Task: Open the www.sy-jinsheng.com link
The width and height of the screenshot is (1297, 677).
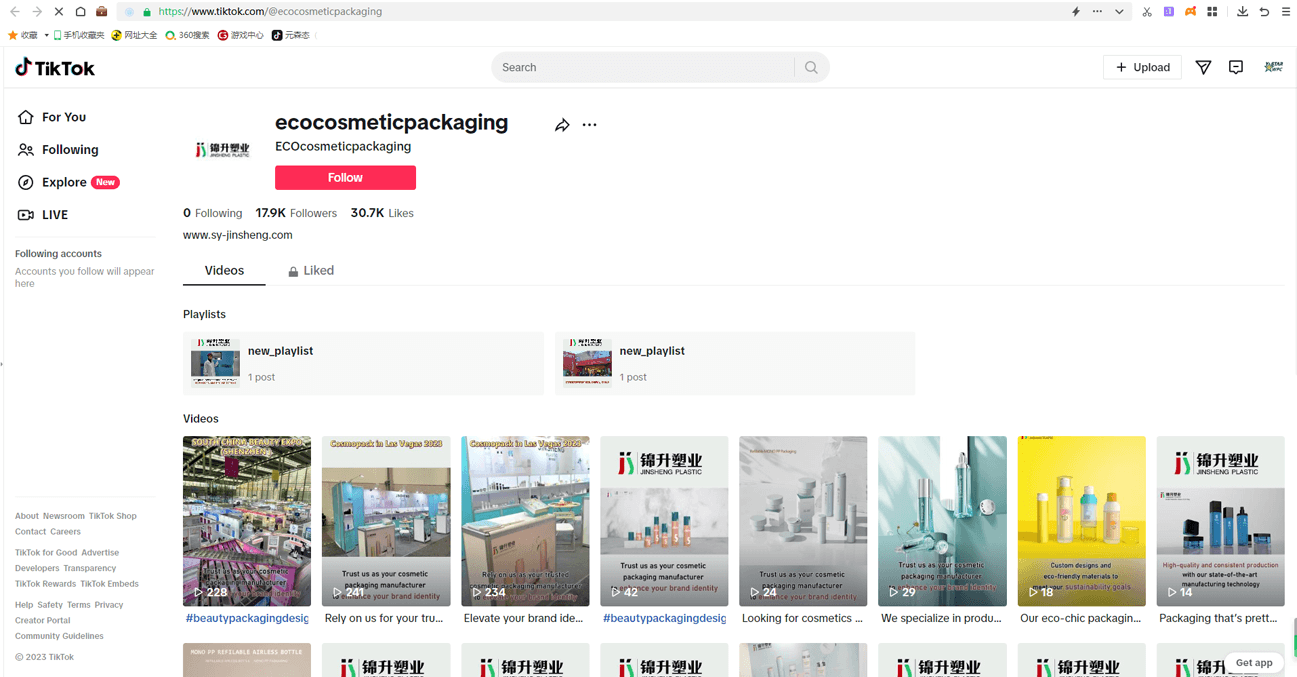Action: pos(238,235)
